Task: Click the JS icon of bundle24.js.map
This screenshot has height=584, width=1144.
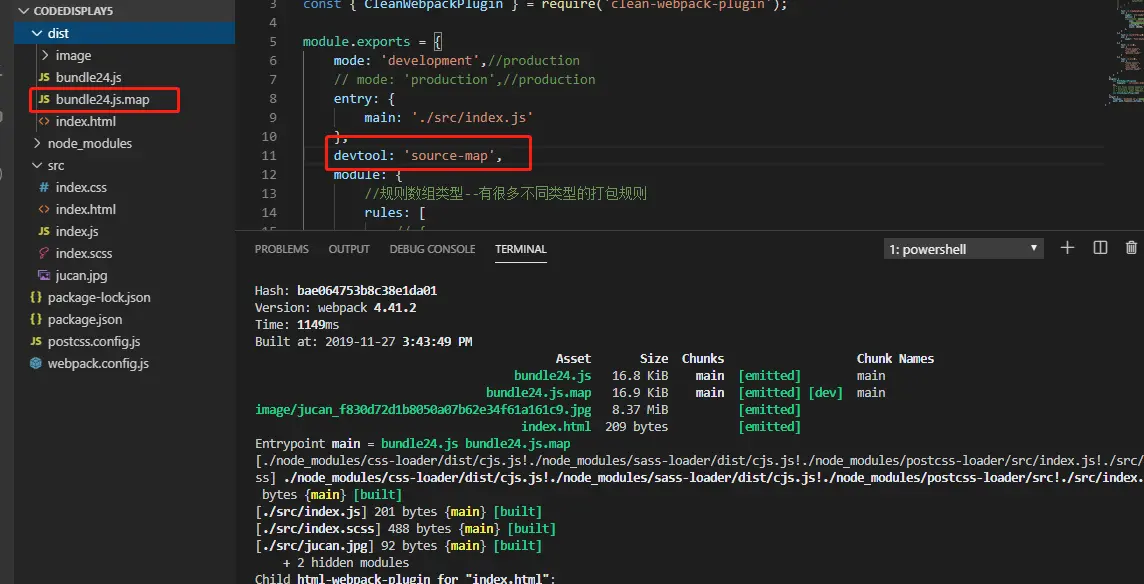Action: pyautogui.click(x=44, y=99)
